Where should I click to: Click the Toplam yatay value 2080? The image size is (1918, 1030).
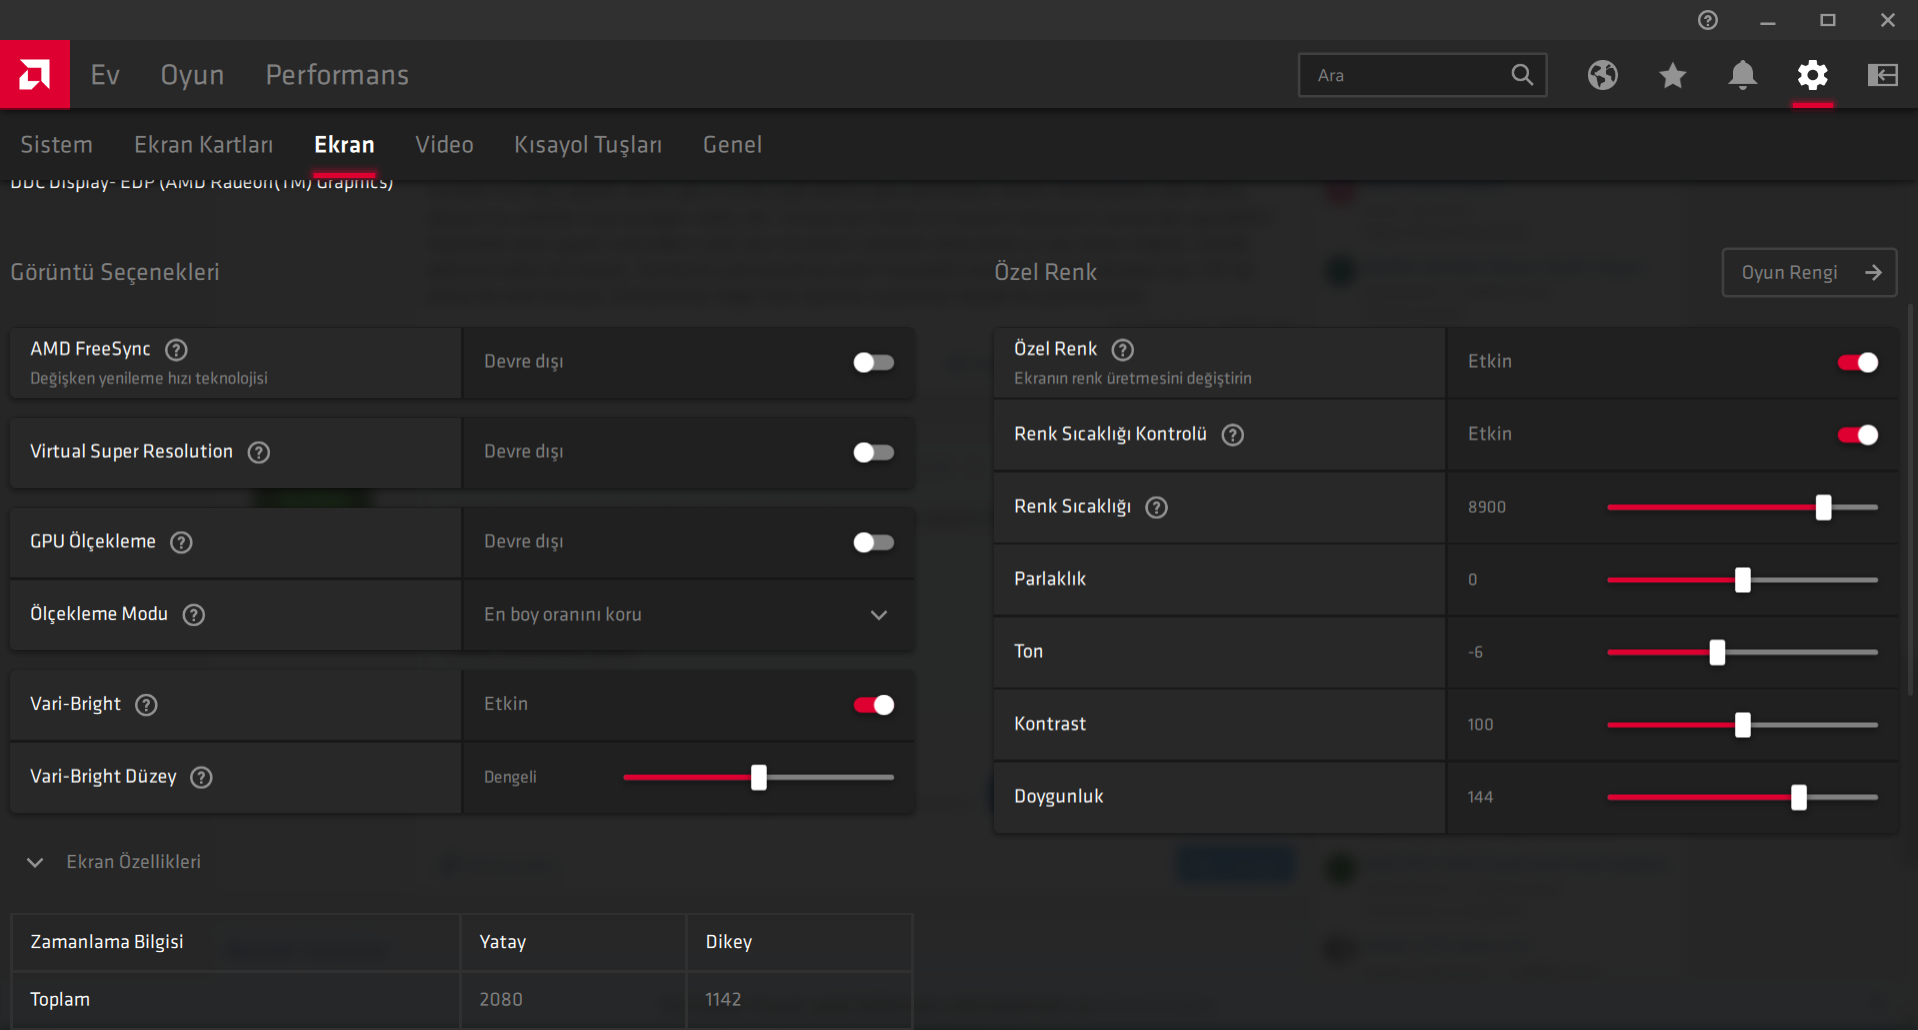coord(501,999)
